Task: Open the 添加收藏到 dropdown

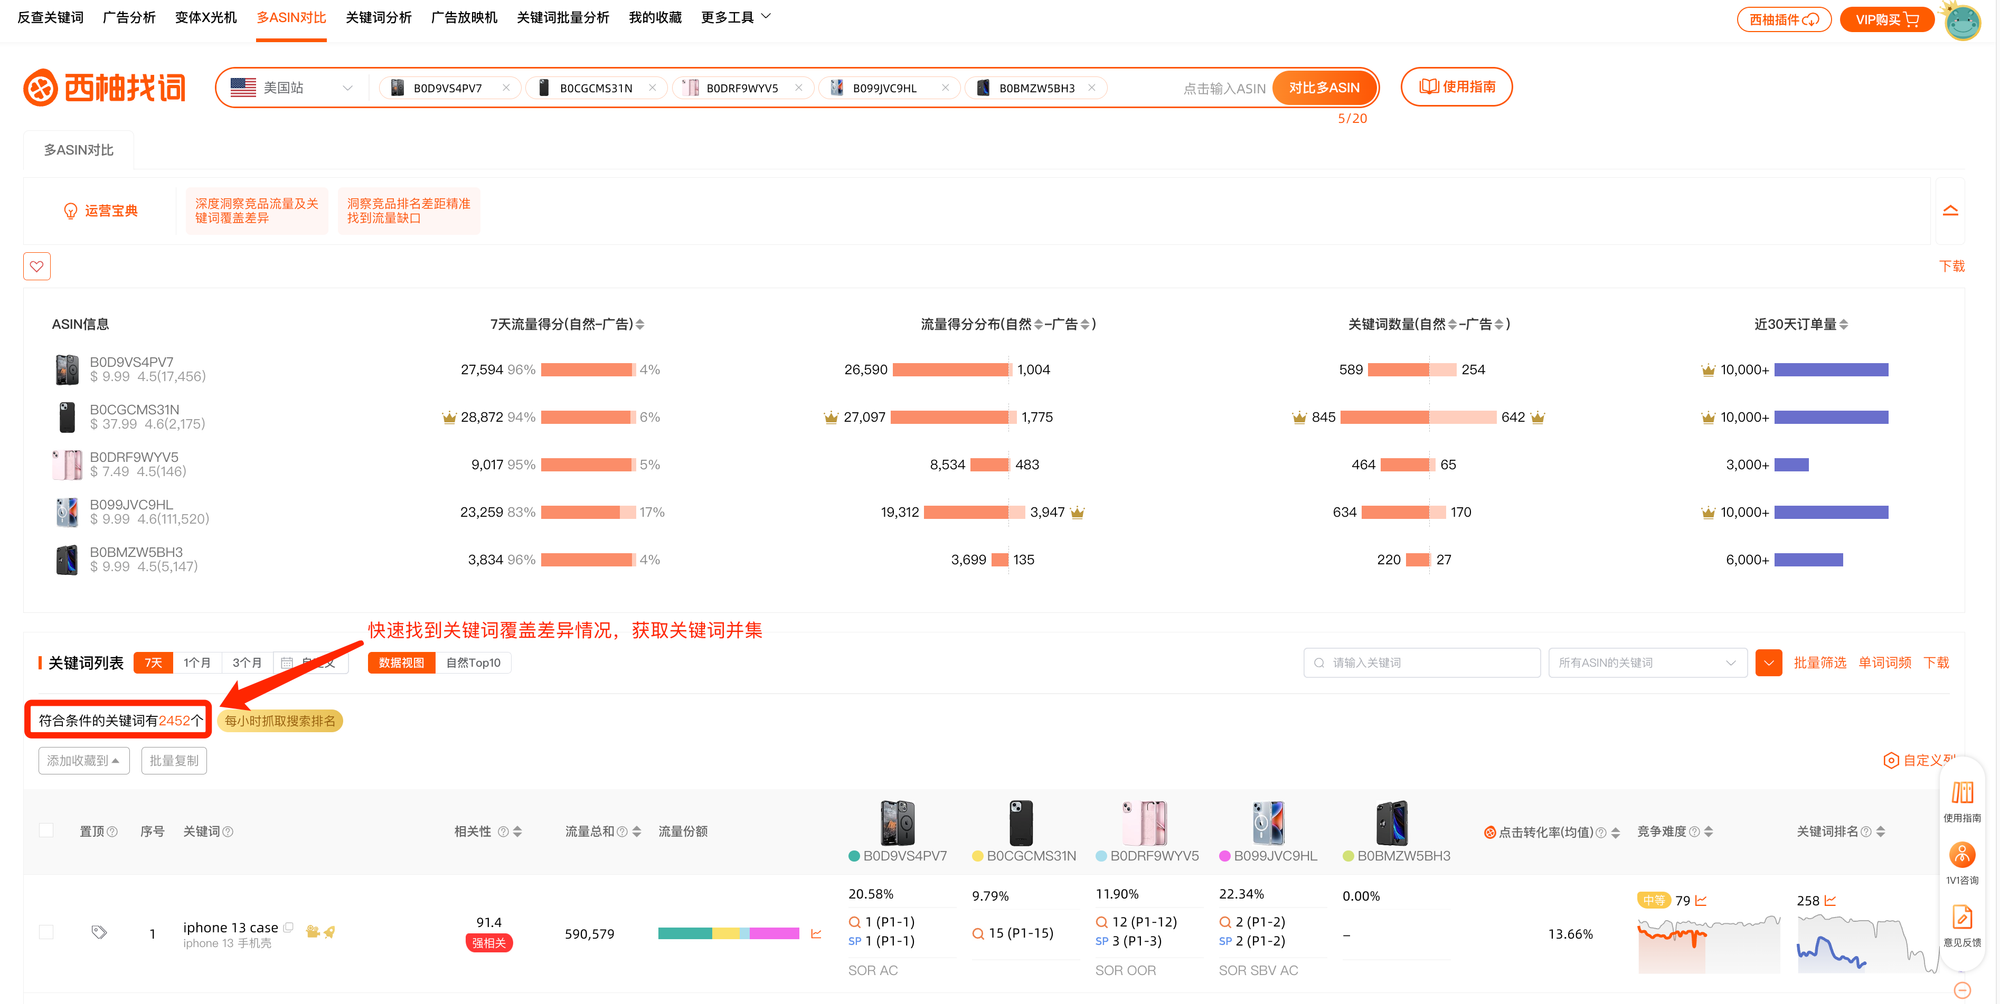Action: pos(84,761)
